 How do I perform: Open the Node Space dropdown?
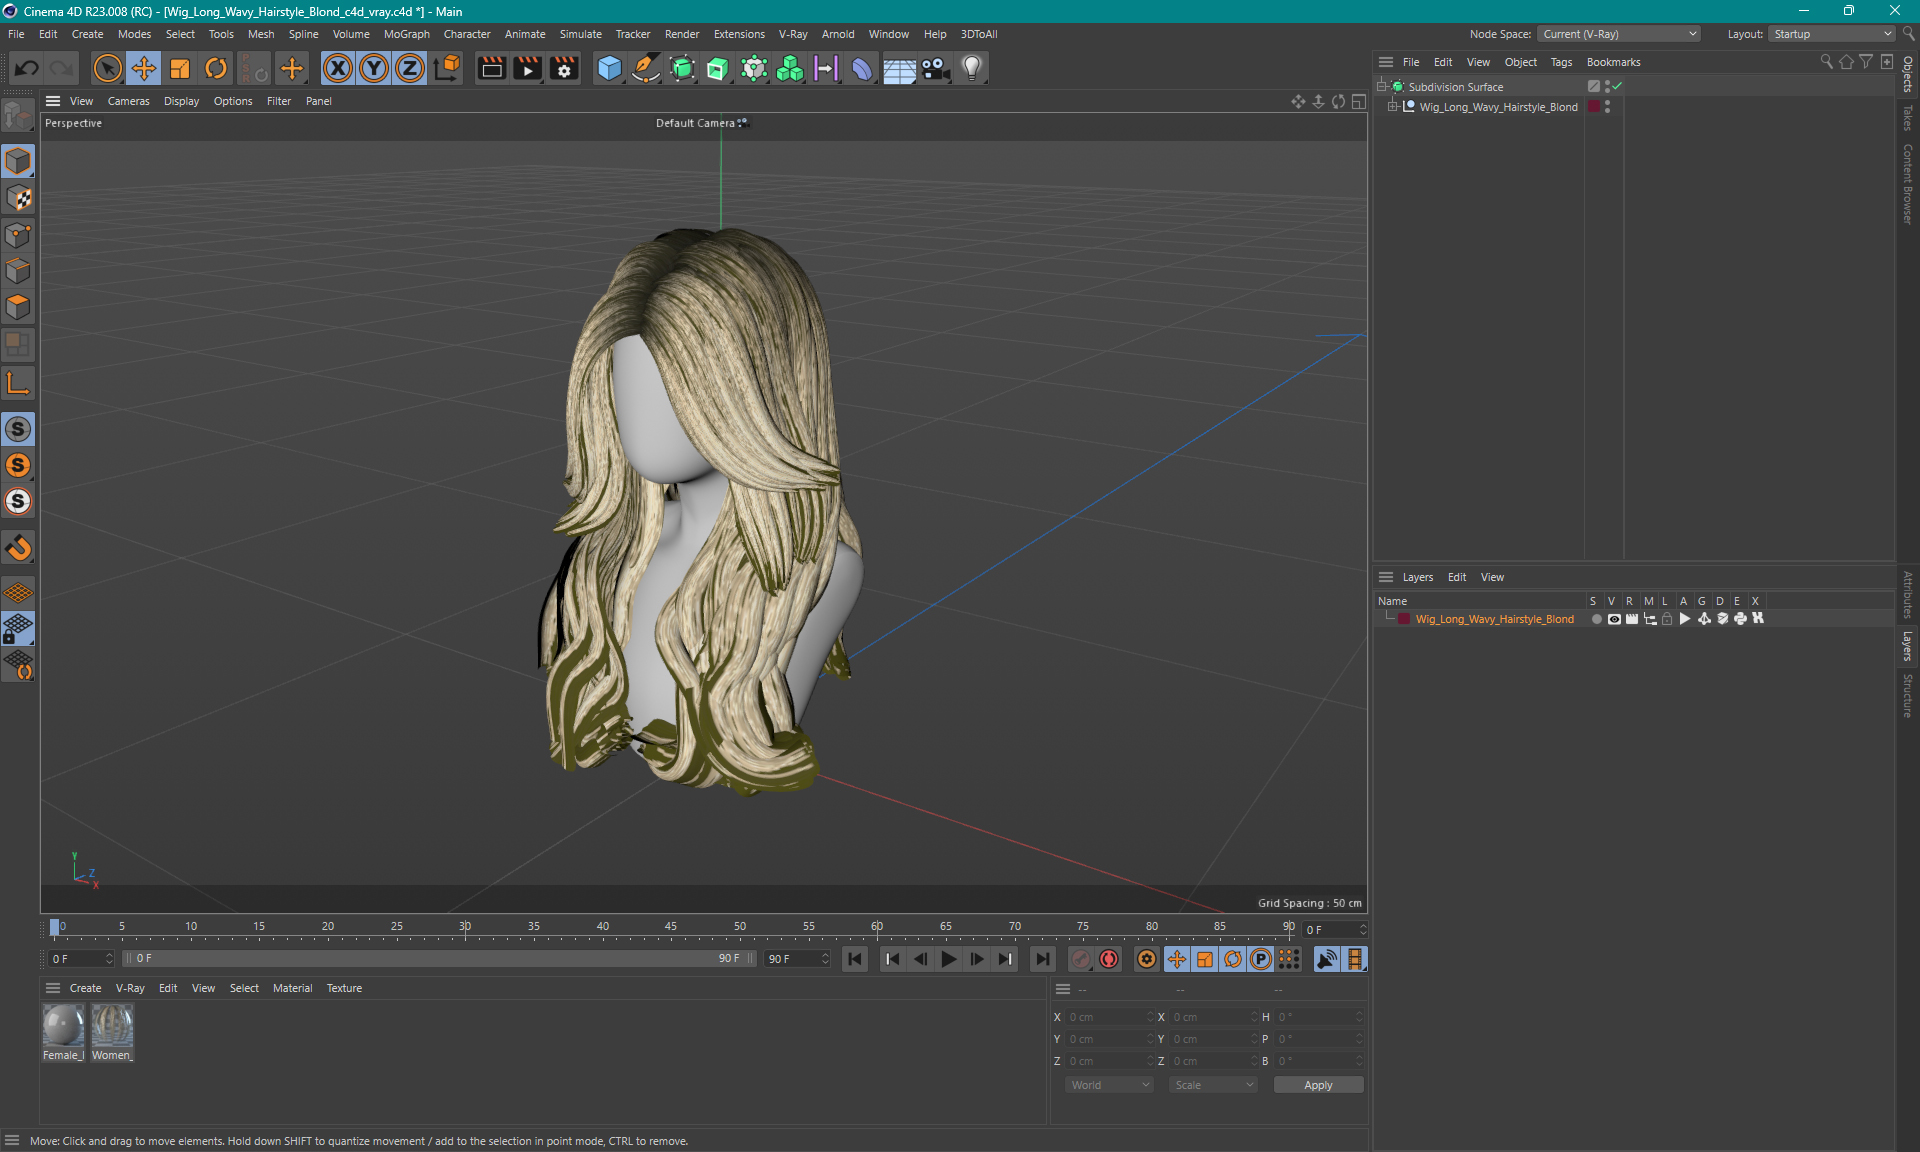(1618, 34)
